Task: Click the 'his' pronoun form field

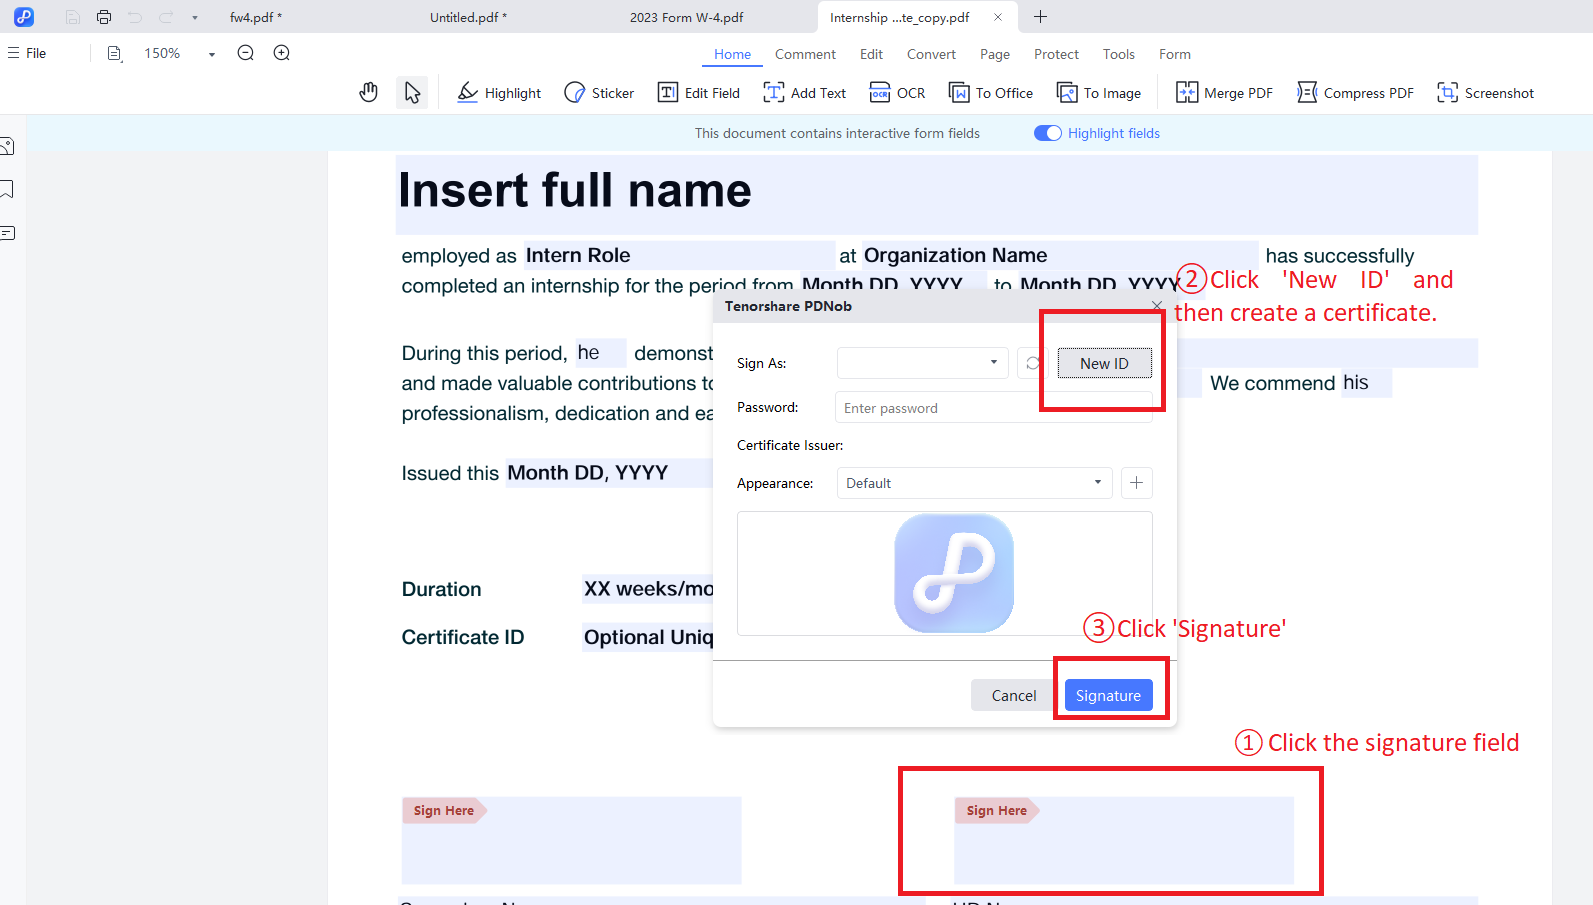Action: pyautogui.click(x=1366, y=383)
